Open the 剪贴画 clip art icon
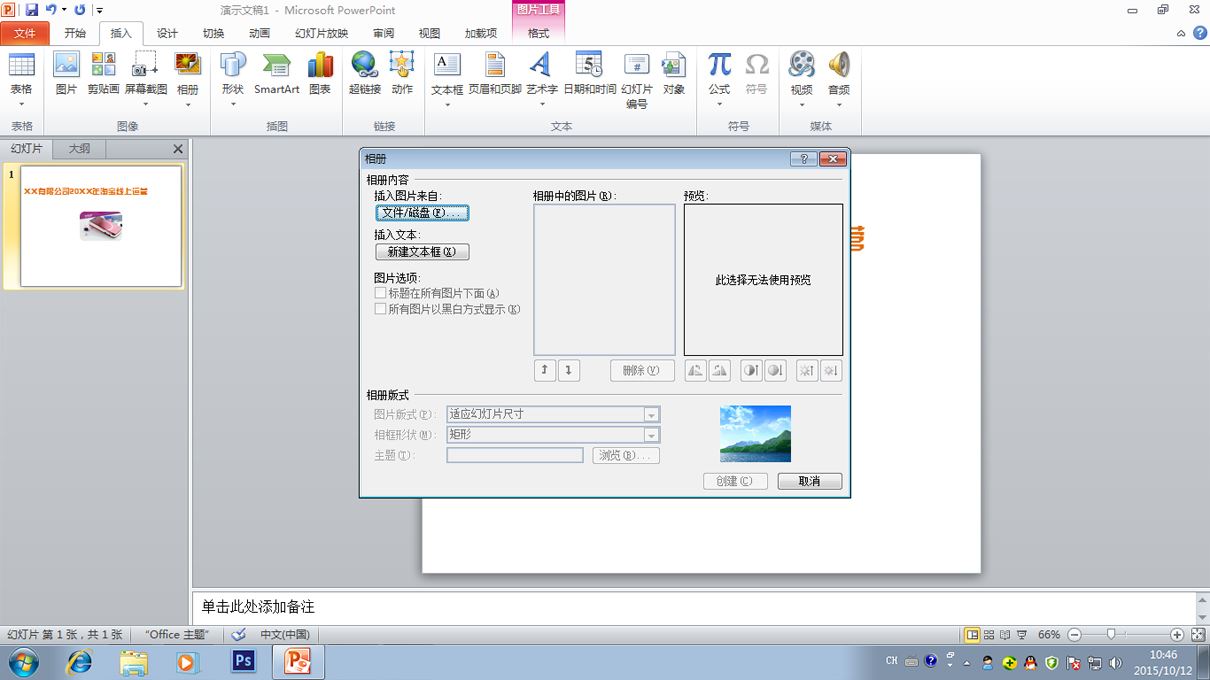The image size is (1210, 680). [x=103, y=66]
